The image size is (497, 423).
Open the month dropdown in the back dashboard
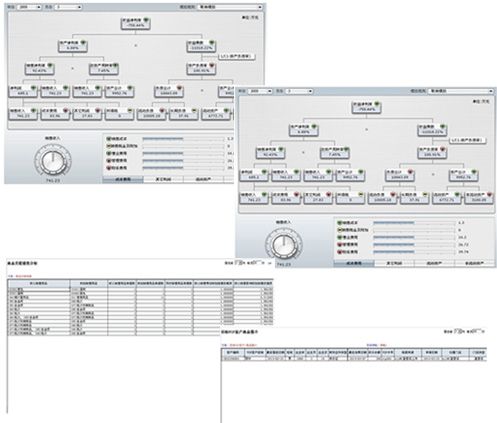coord(68,7)
